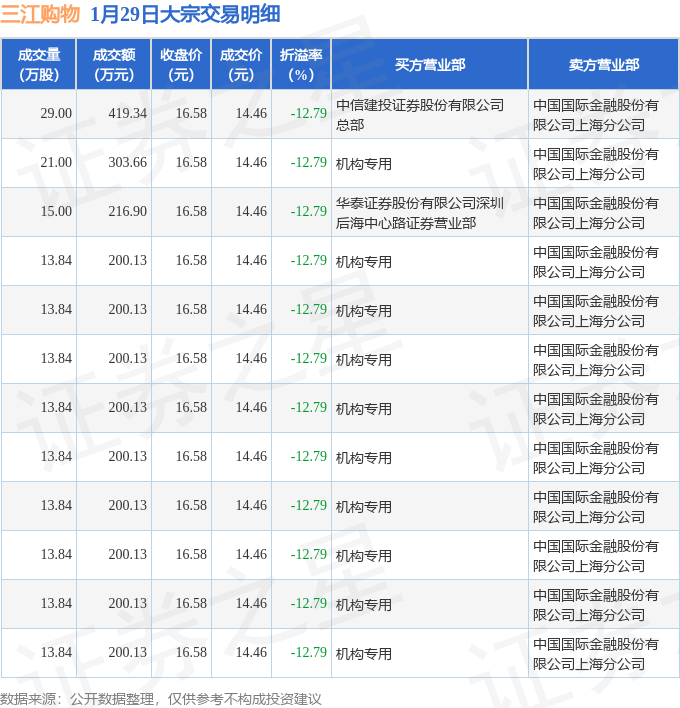The width and height of the screenshot is (680, 708).
Task: Click the 21.00 volume cell
Action: (x=56, y=163)
